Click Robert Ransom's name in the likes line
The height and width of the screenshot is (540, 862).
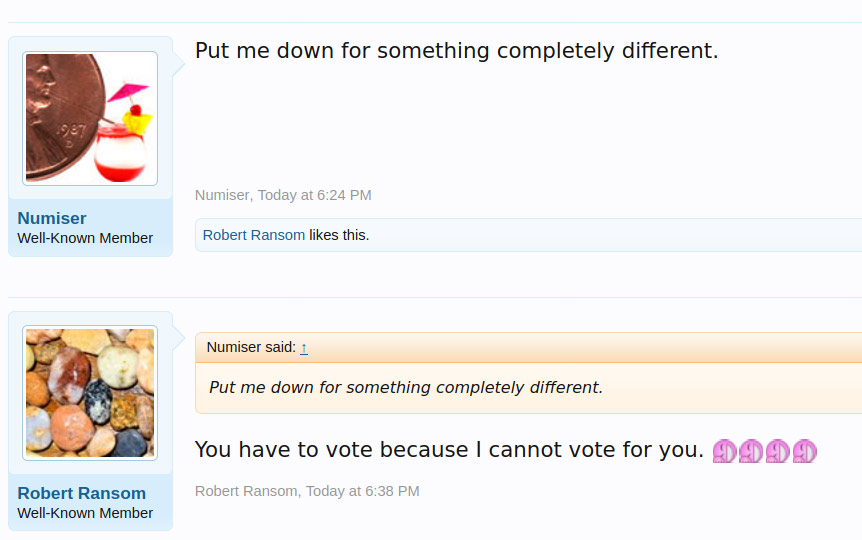pyautogui.click(x=254, y=235)
